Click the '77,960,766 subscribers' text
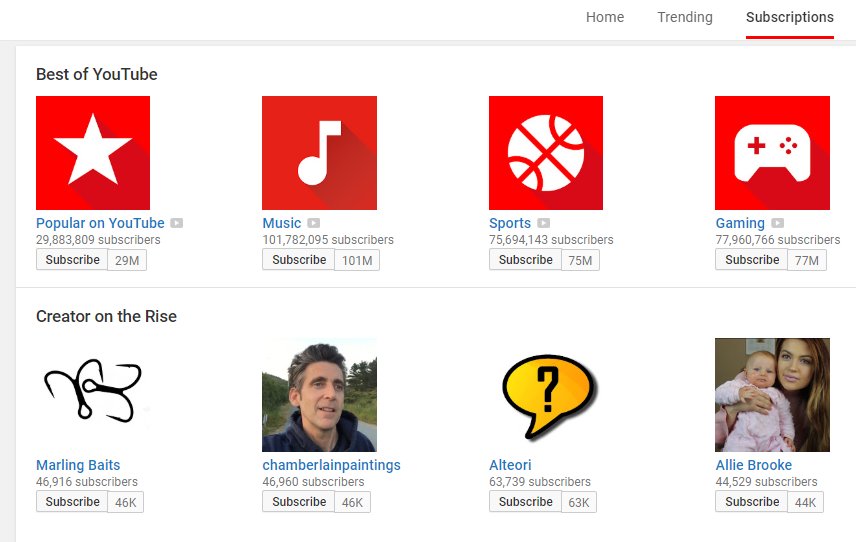 point(778,240)
